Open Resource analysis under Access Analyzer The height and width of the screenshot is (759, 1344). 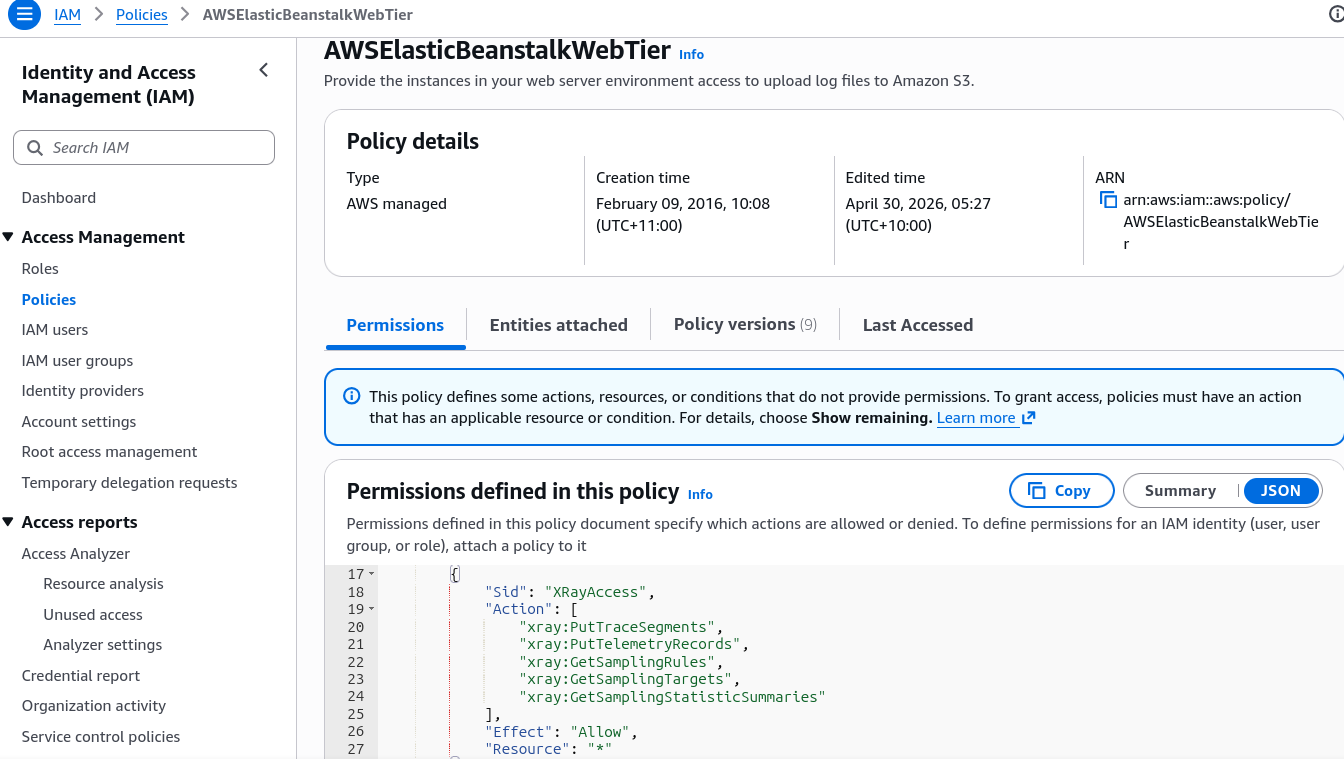pos(103,584)
